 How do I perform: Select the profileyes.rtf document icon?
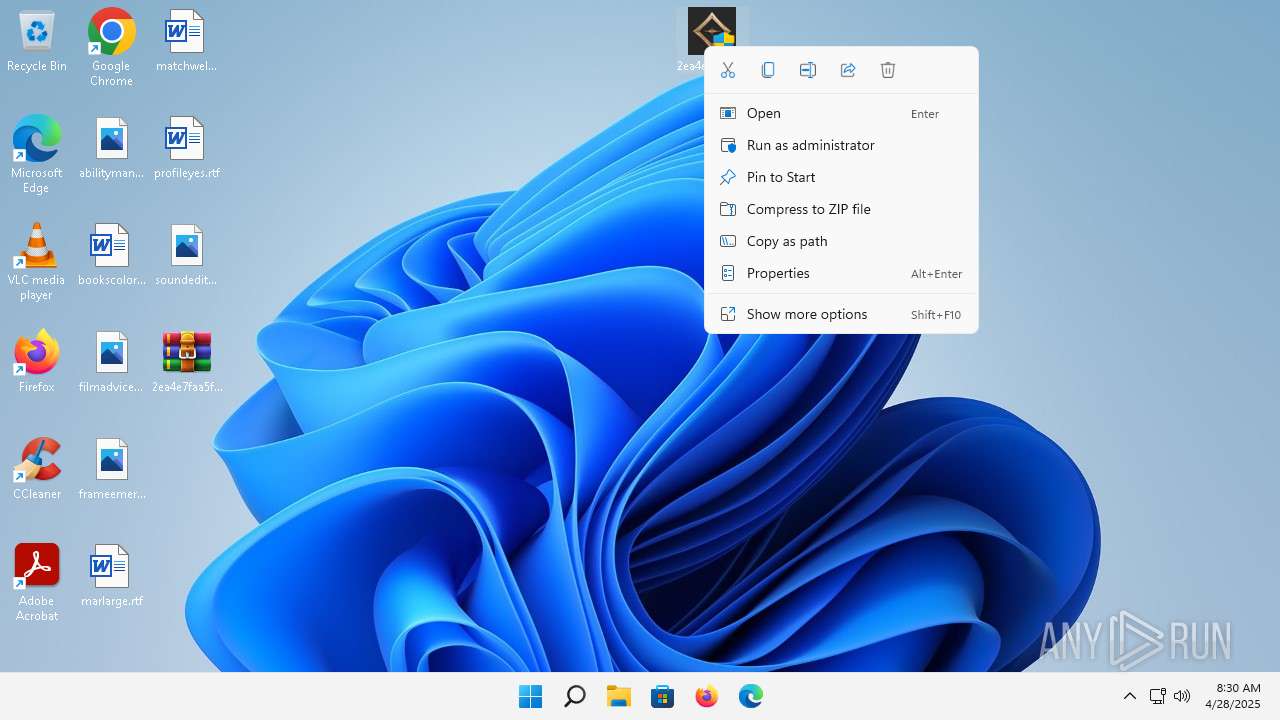tap(186, 148)
